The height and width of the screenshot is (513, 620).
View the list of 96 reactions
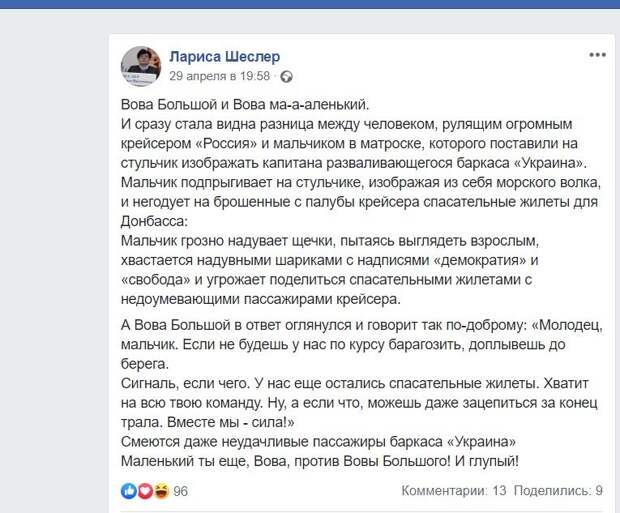coord(180,491)
